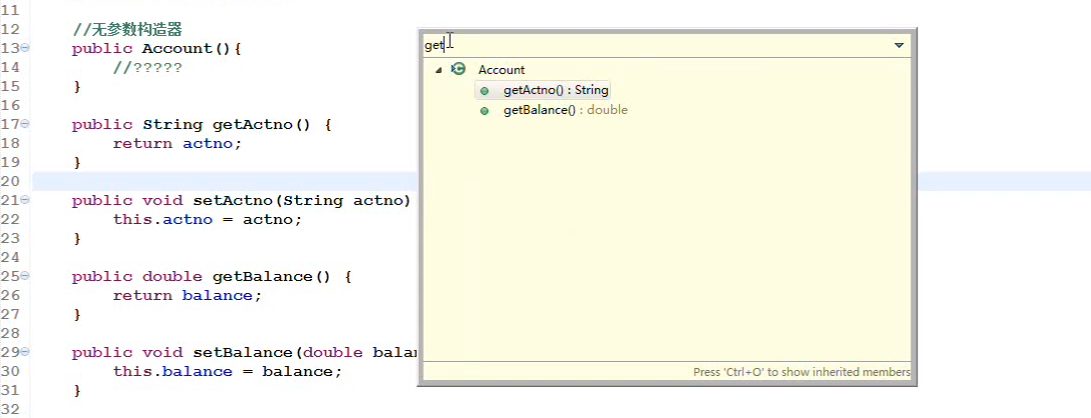1091x418 pixels.
Task: Click the 'Press Ctrl+O to show inherited members' text
Action: (802, 372)
